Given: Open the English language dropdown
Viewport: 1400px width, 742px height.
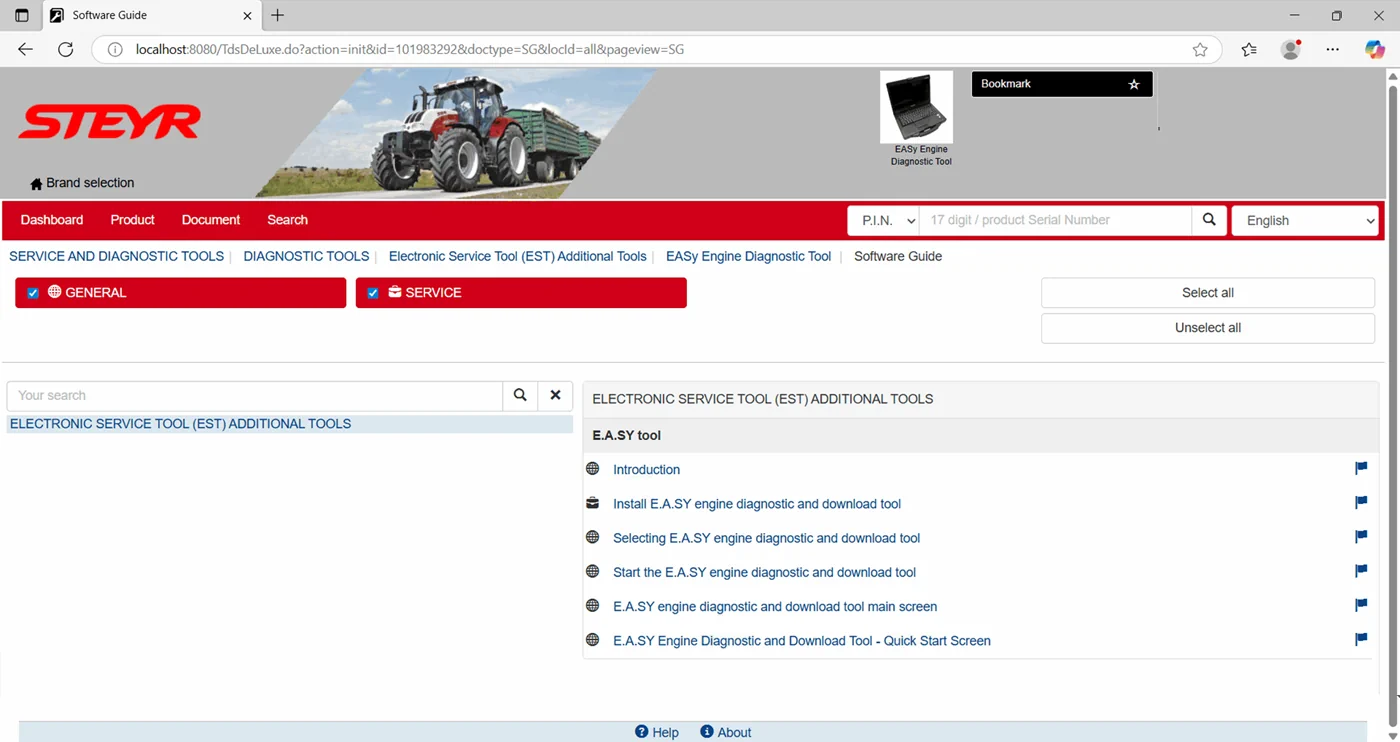Looking at the screenshot, I should pyautogui.click(x=1306, y=220).
